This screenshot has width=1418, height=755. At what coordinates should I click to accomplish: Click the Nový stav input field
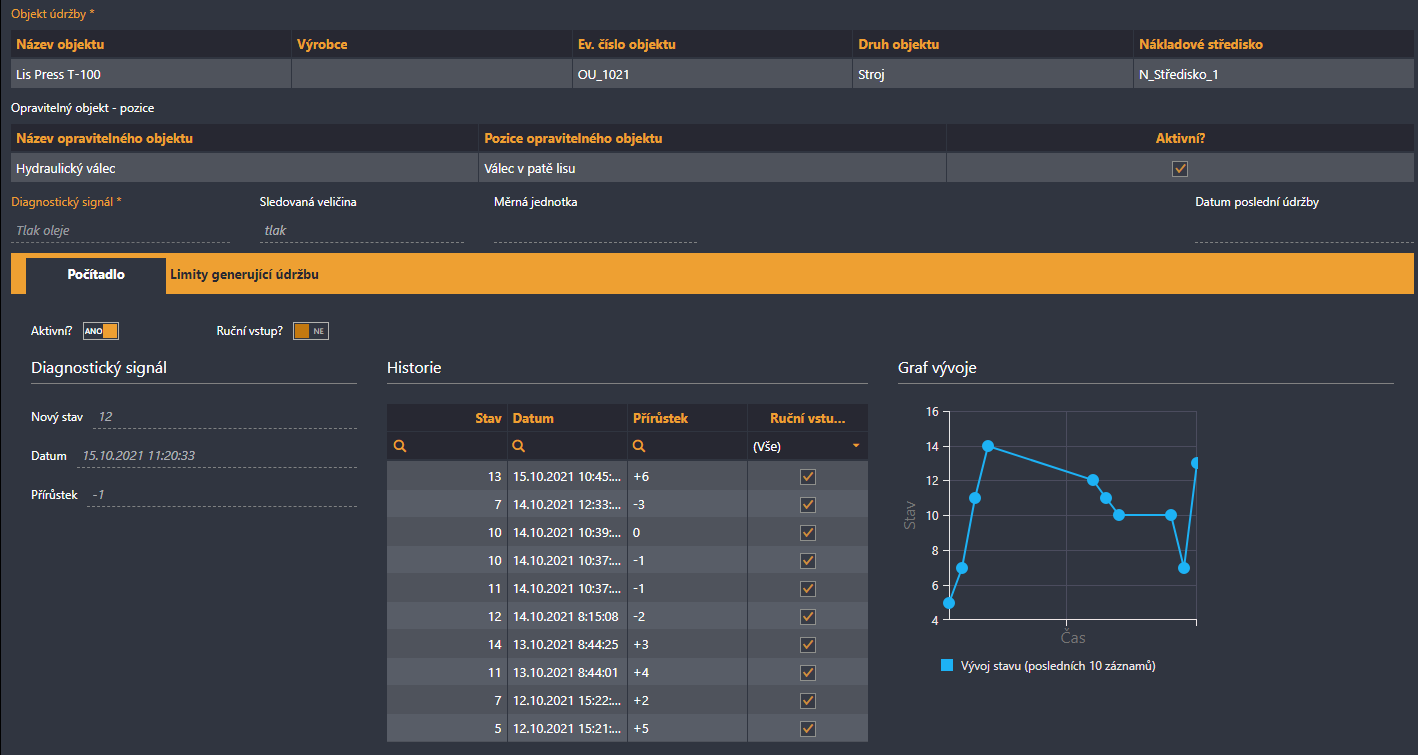coord(224,418)
